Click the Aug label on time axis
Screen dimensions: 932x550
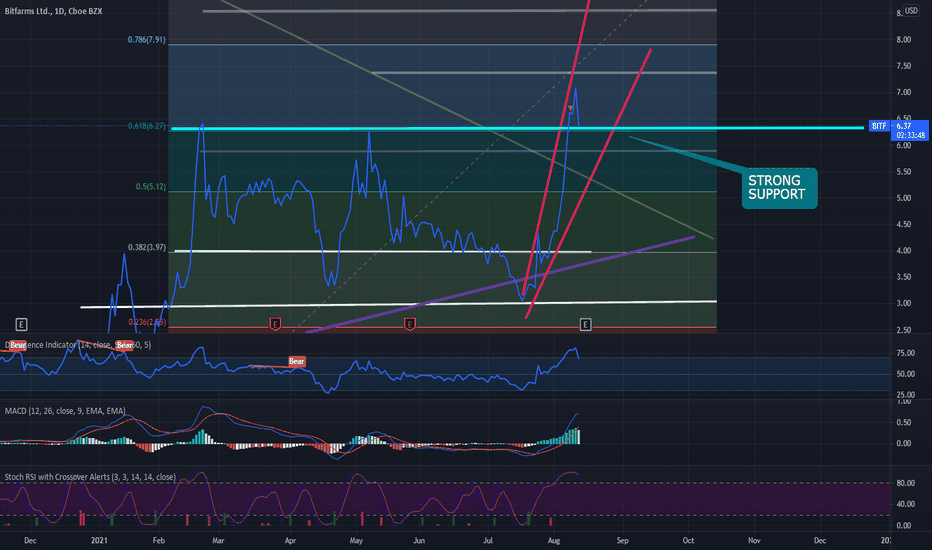click(x=554, y=540)
